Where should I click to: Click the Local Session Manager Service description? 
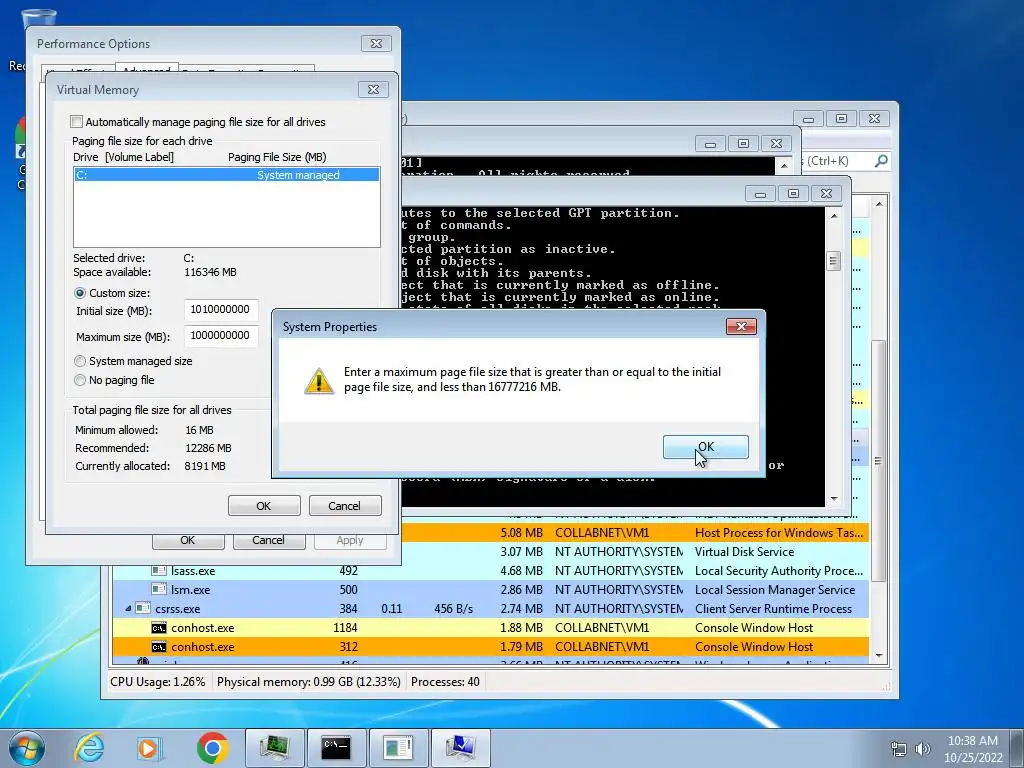775,590
